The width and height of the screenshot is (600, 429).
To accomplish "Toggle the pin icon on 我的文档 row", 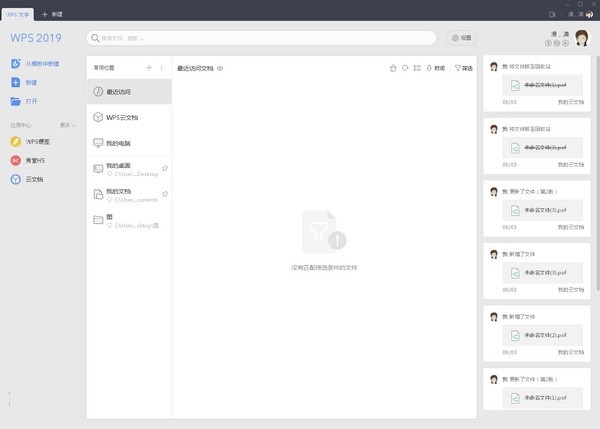I will pos(165,194).
